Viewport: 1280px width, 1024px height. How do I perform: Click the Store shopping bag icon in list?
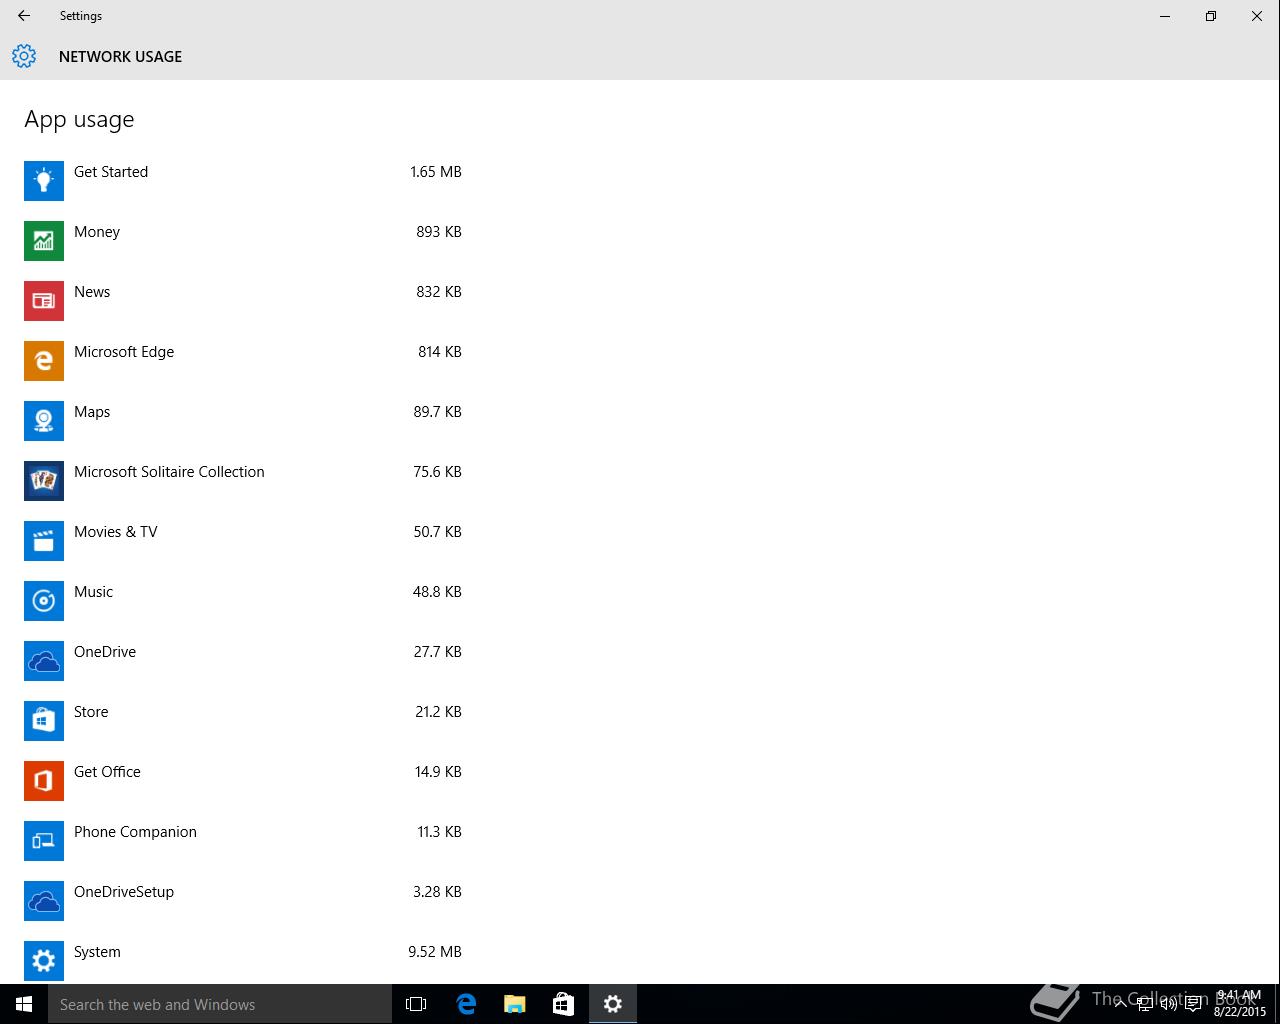coord(44,720)
